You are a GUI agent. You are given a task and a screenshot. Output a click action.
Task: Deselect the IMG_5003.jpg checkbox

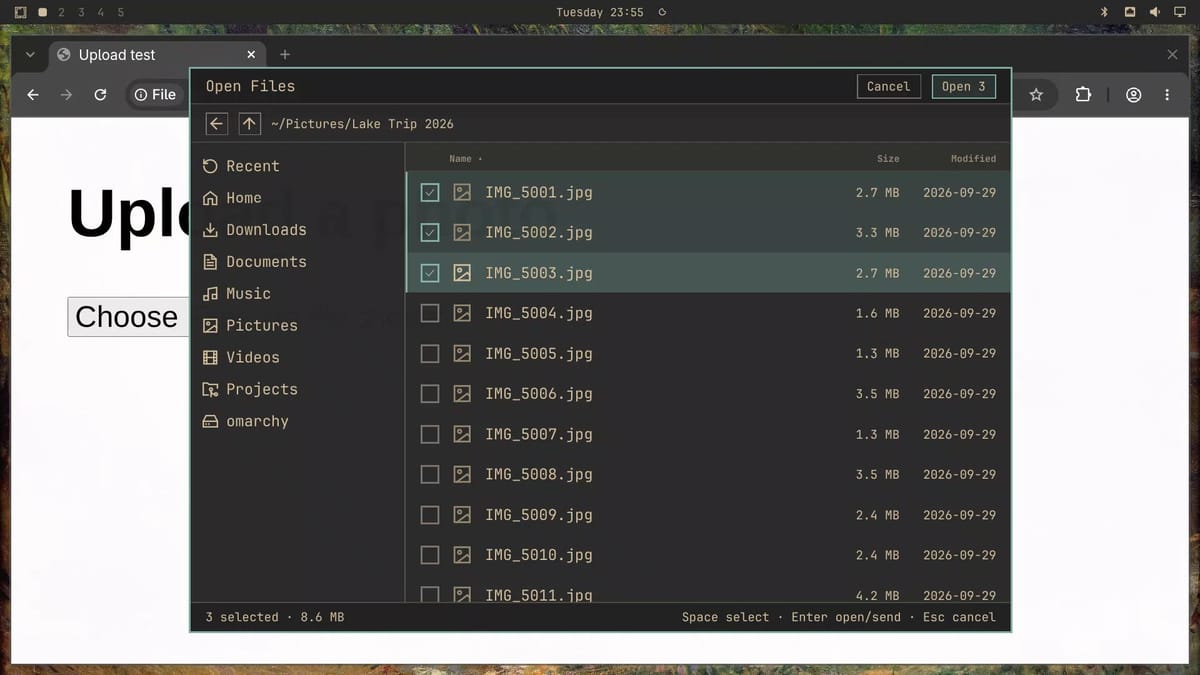(x=430, y=273)
